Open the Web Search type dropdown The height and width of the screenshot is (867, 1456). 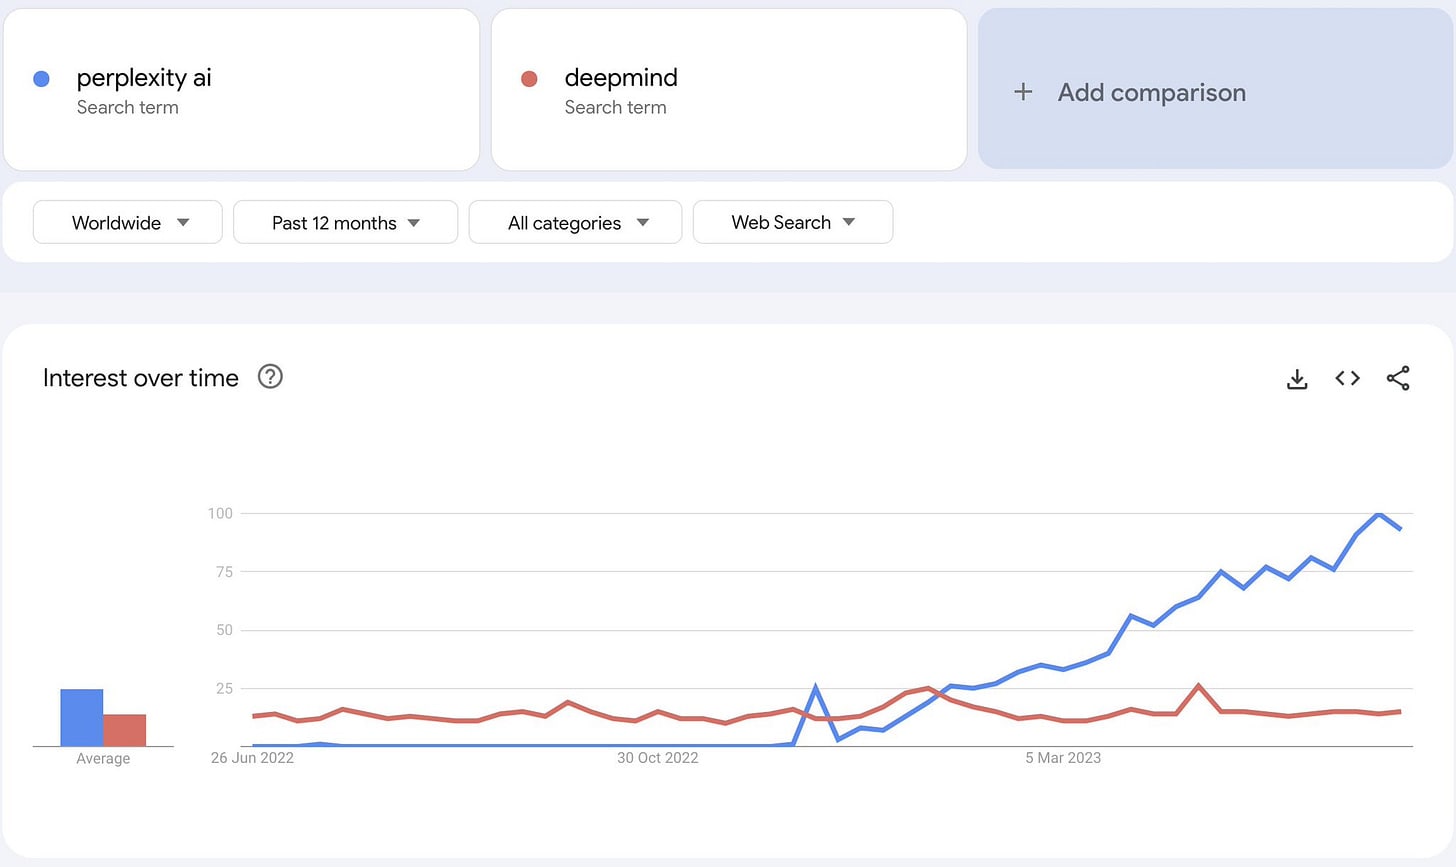pos(792,222)
